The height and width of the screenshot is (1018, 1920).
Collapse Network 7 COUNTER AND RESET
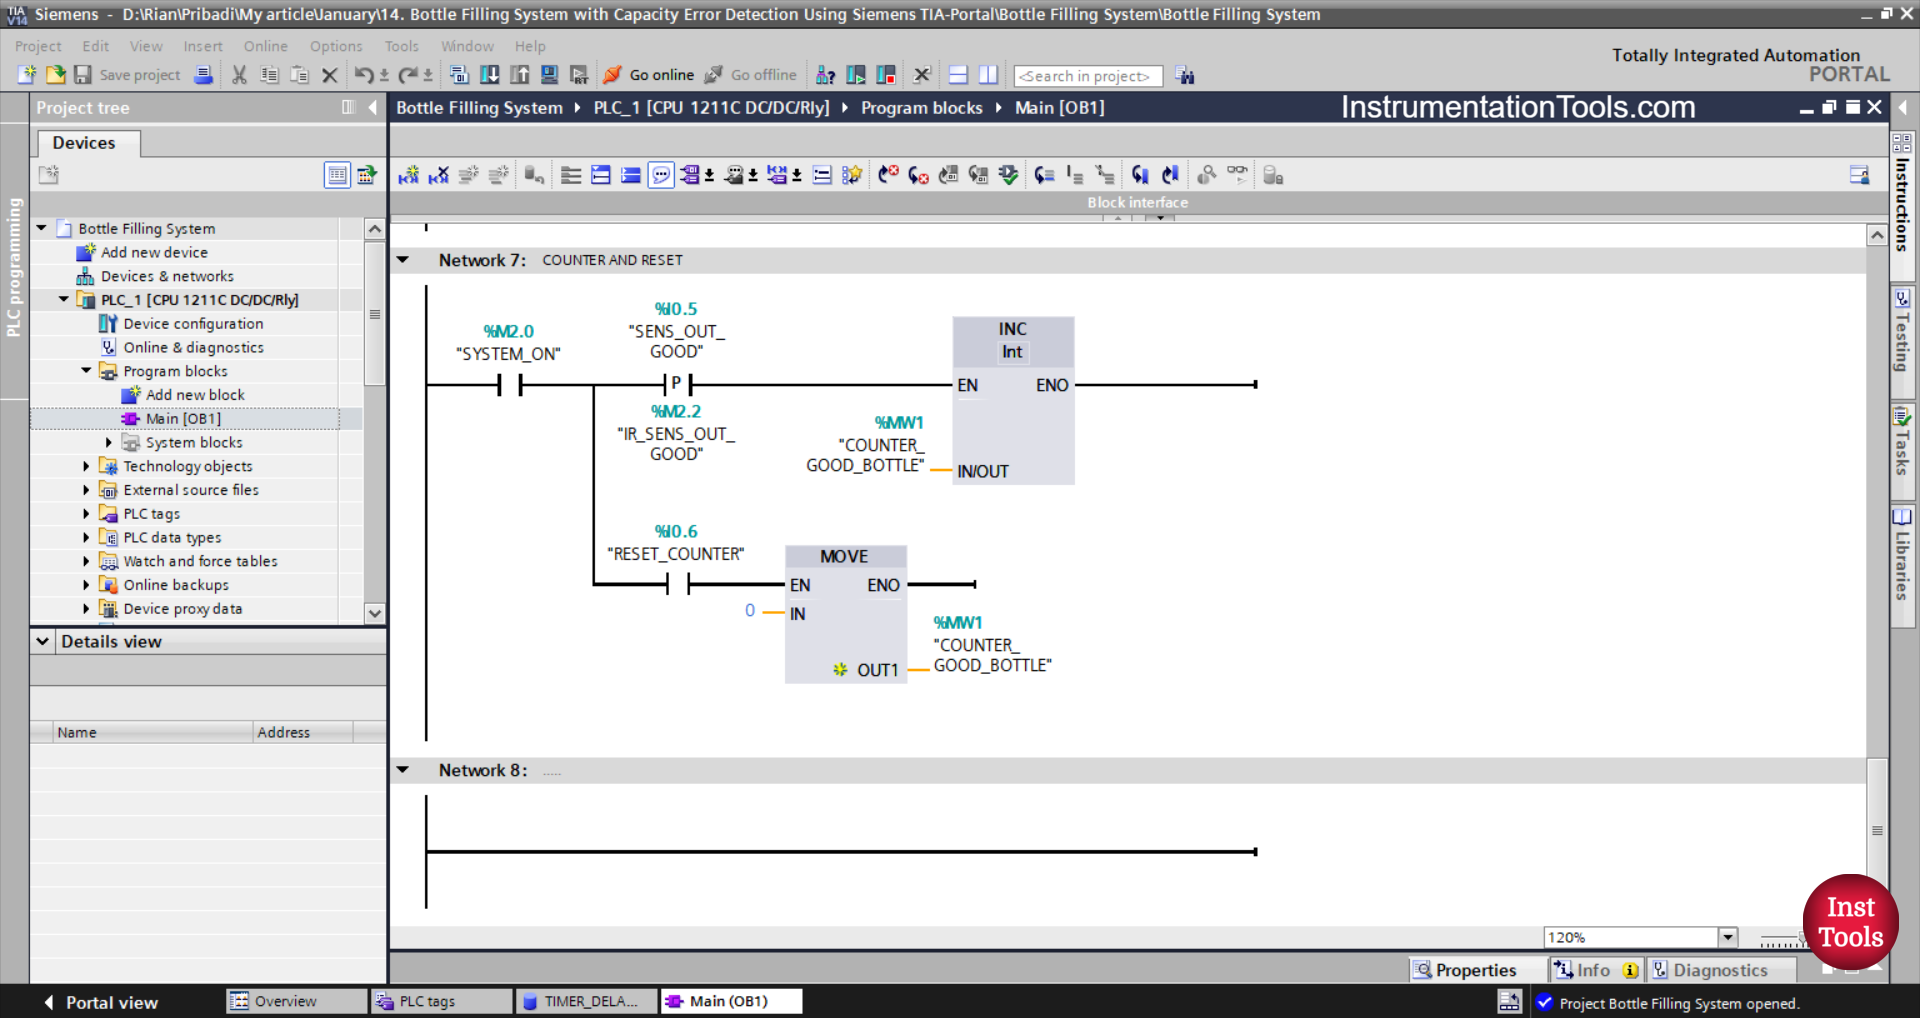tap(403, 259)
